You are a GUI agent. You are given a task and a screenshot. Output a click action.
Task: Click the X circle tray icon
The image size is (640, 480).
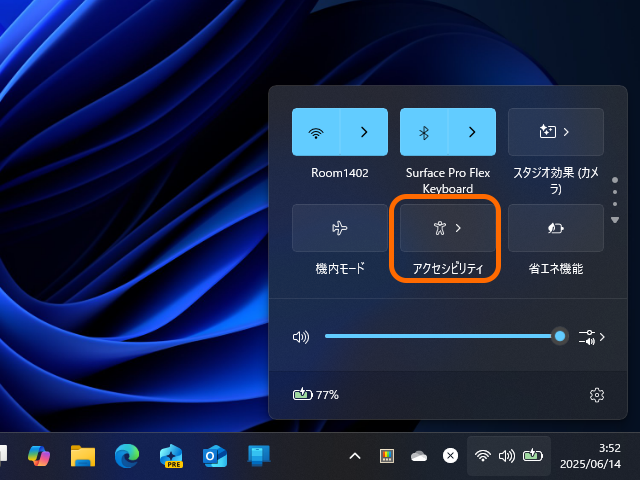tap(450, 456)
